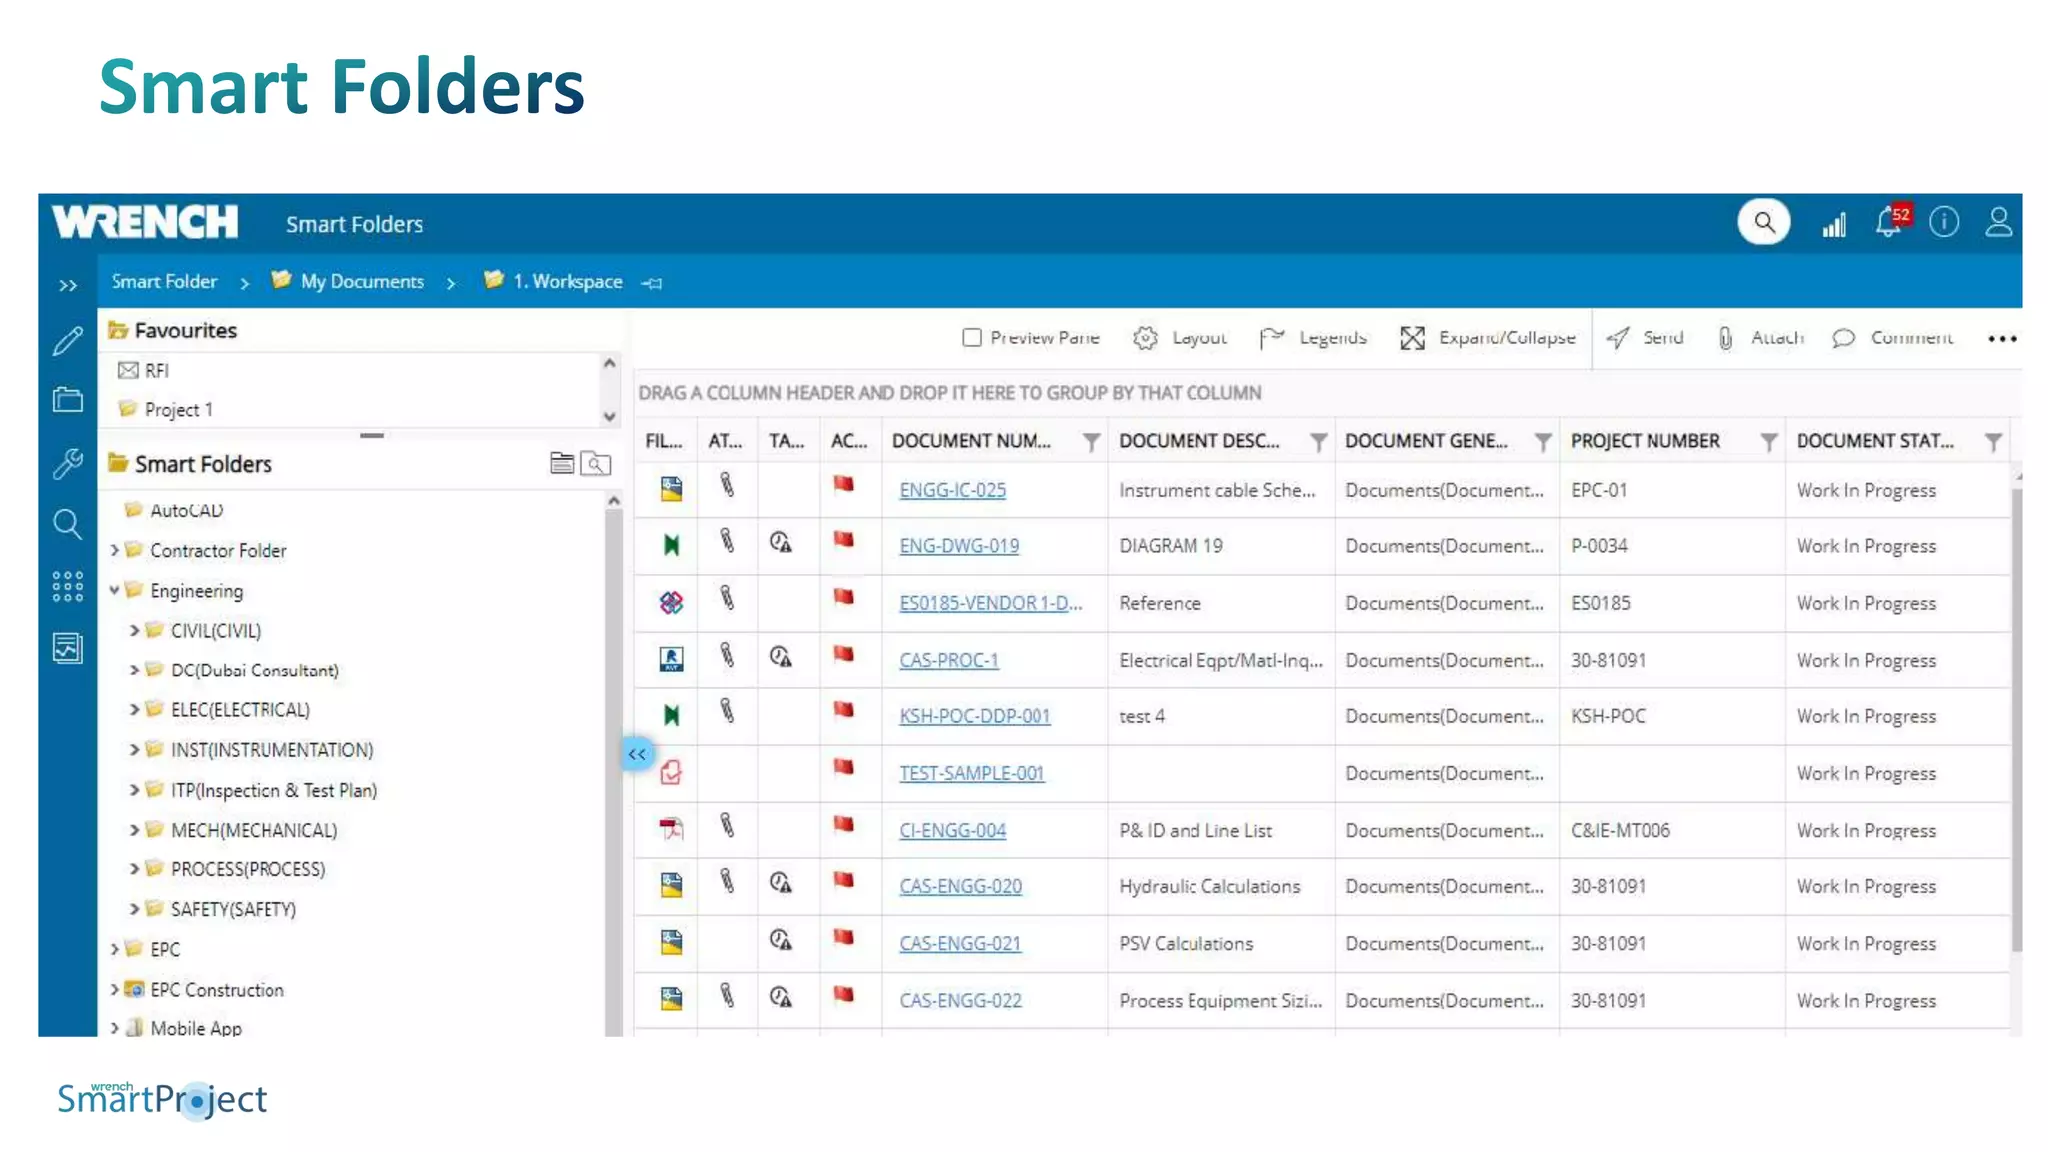This screenshot has height=1152, width=2048.
Task: Click the info circle icon in header
Action: coord(1943,222)
